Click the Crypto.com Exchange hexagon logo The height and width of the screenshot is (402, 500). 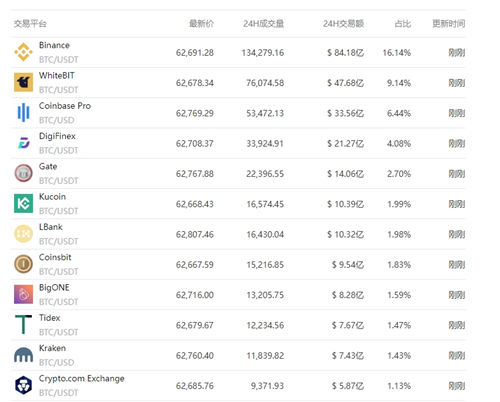point(23,385)
